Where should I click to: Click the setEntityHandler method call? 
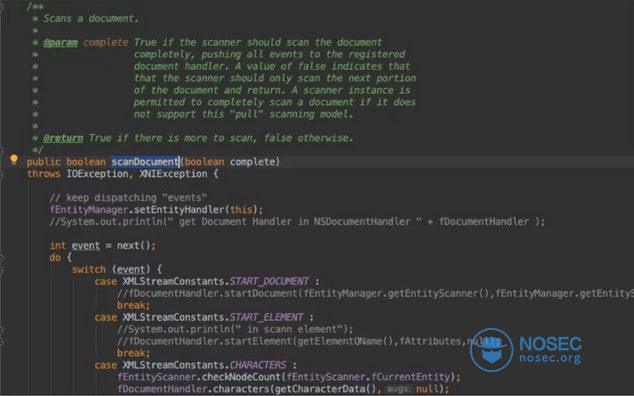click(179, 210)
